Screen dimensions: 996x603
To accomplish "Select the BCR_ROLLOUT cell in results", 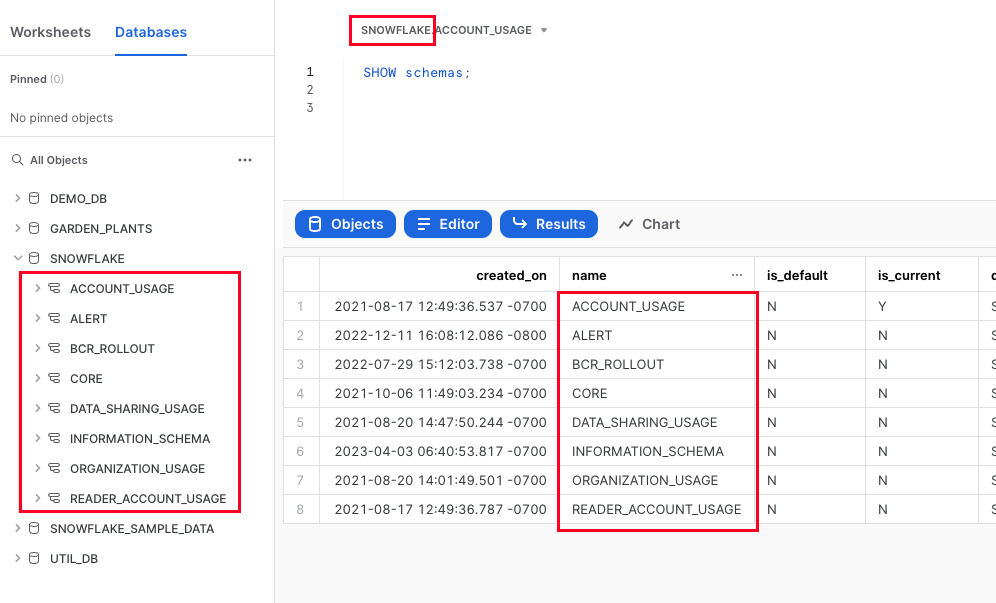I will click(x=657, y=364).
